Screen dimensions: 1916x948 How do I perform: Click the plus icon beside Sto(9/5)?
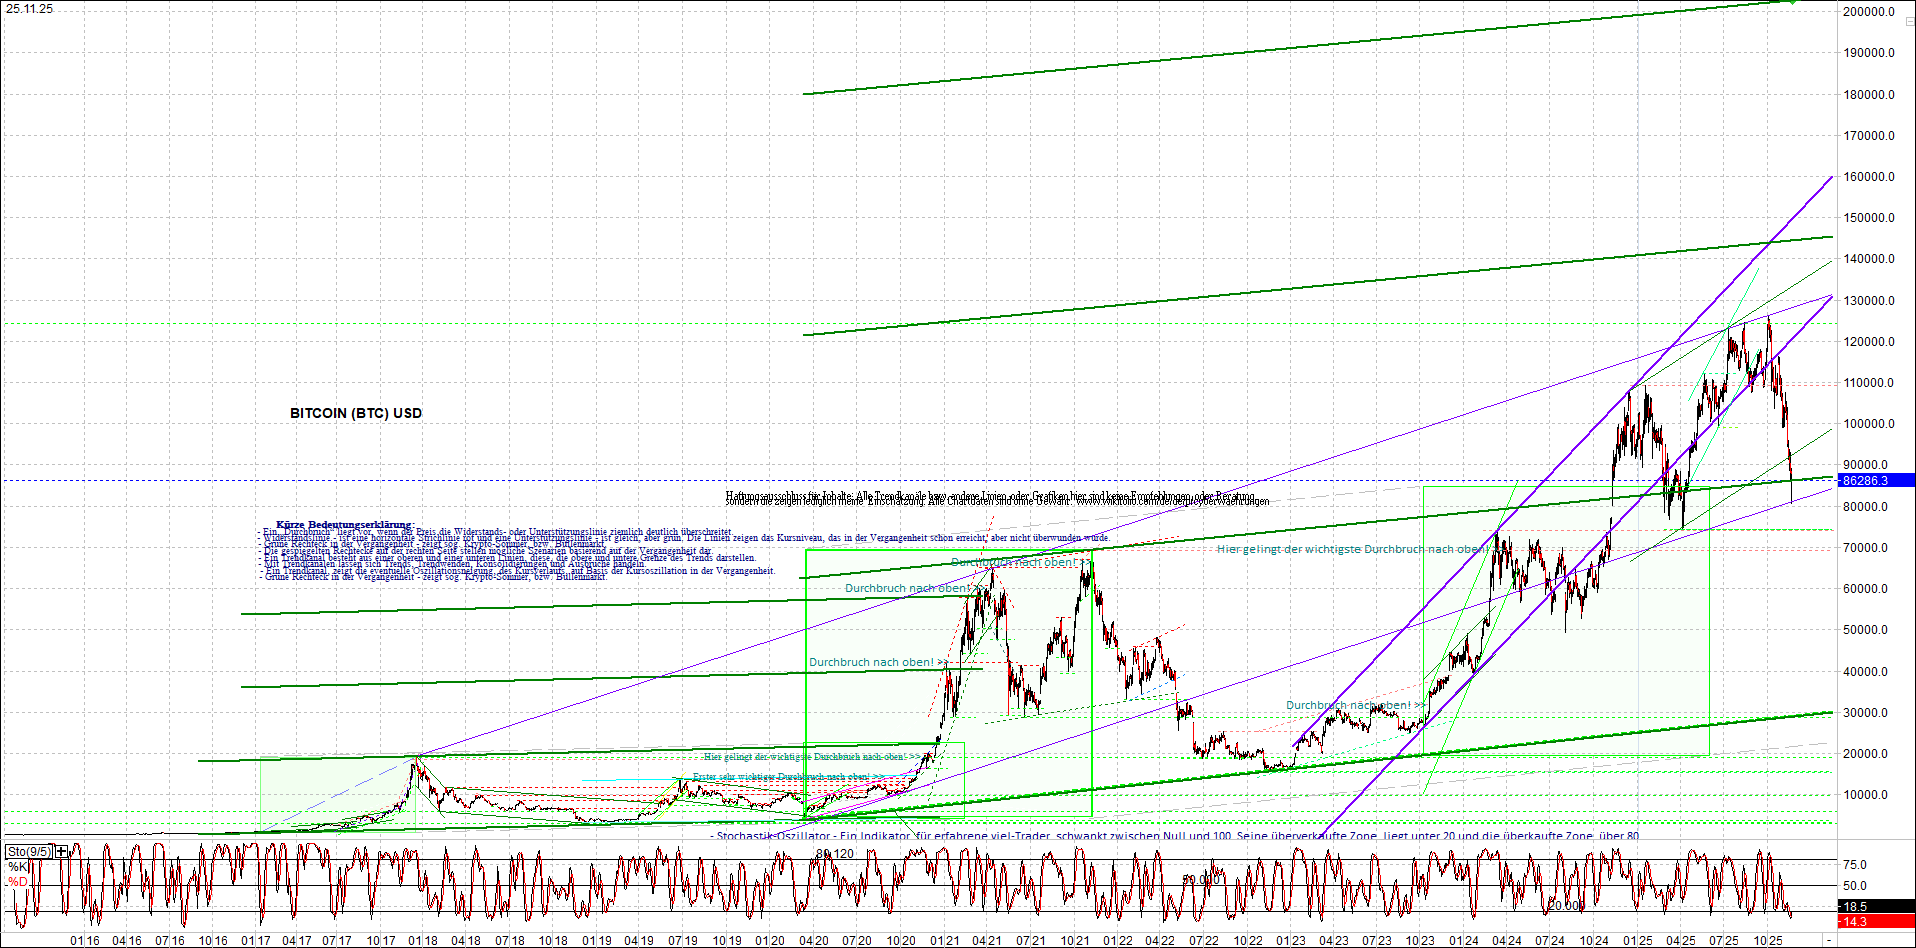(x=60, y=850)
